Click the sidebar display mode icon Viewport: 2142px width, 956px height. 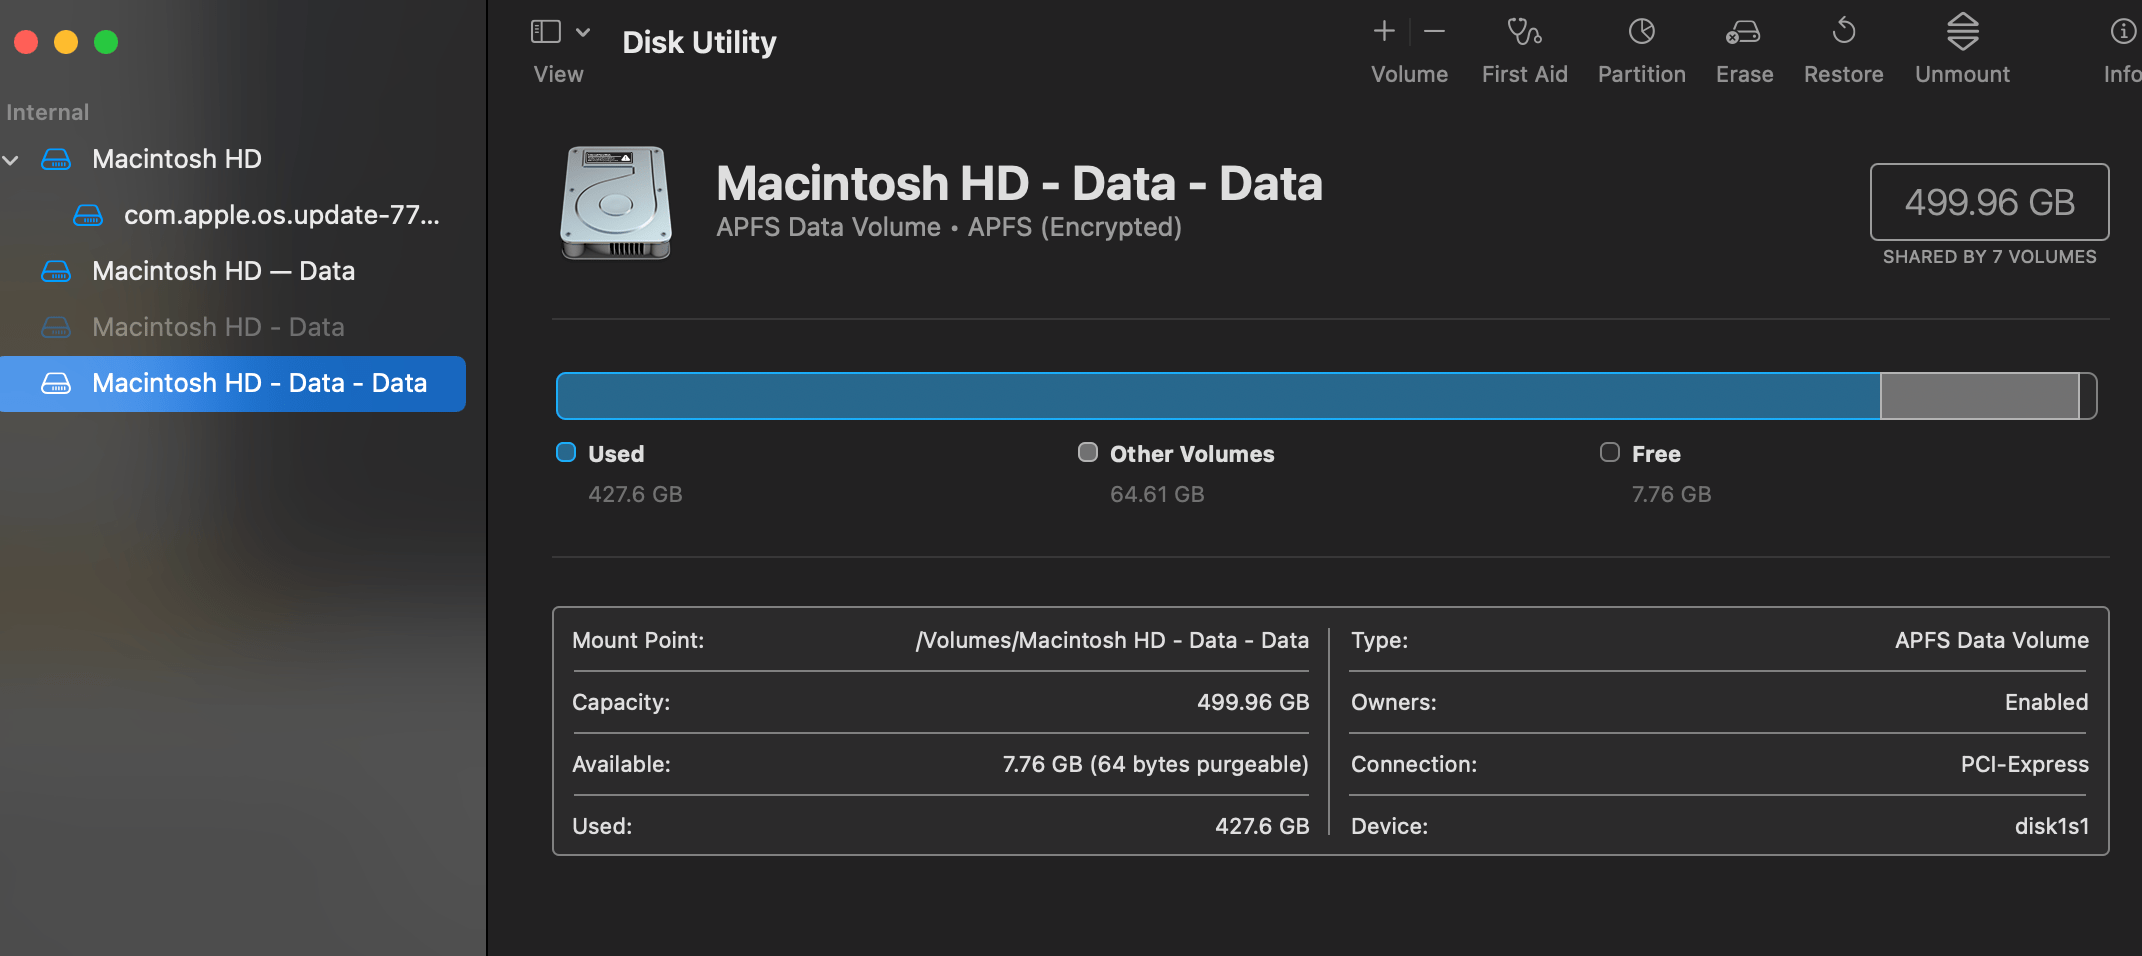[x=544, y=31]
